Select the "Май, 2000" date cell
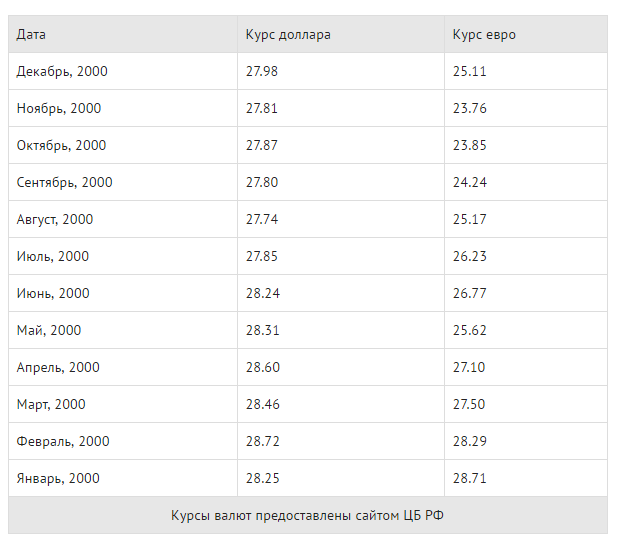Screen dimensions: 619x545 coord(49,331)
